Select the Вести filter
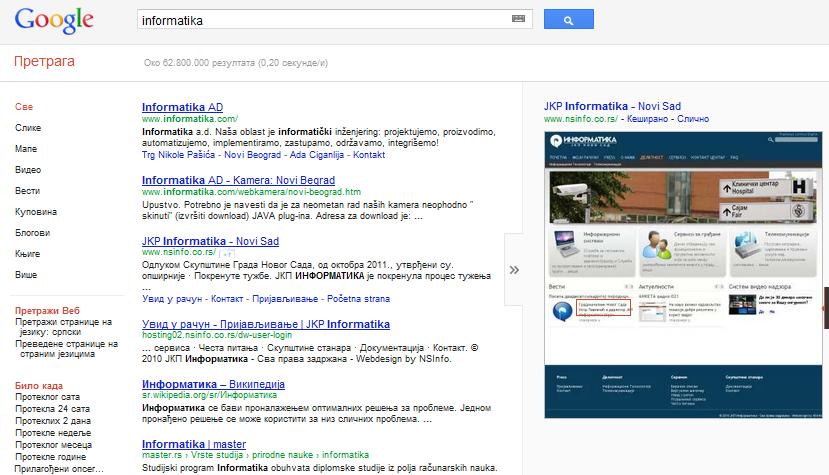 tap(27, 191)
